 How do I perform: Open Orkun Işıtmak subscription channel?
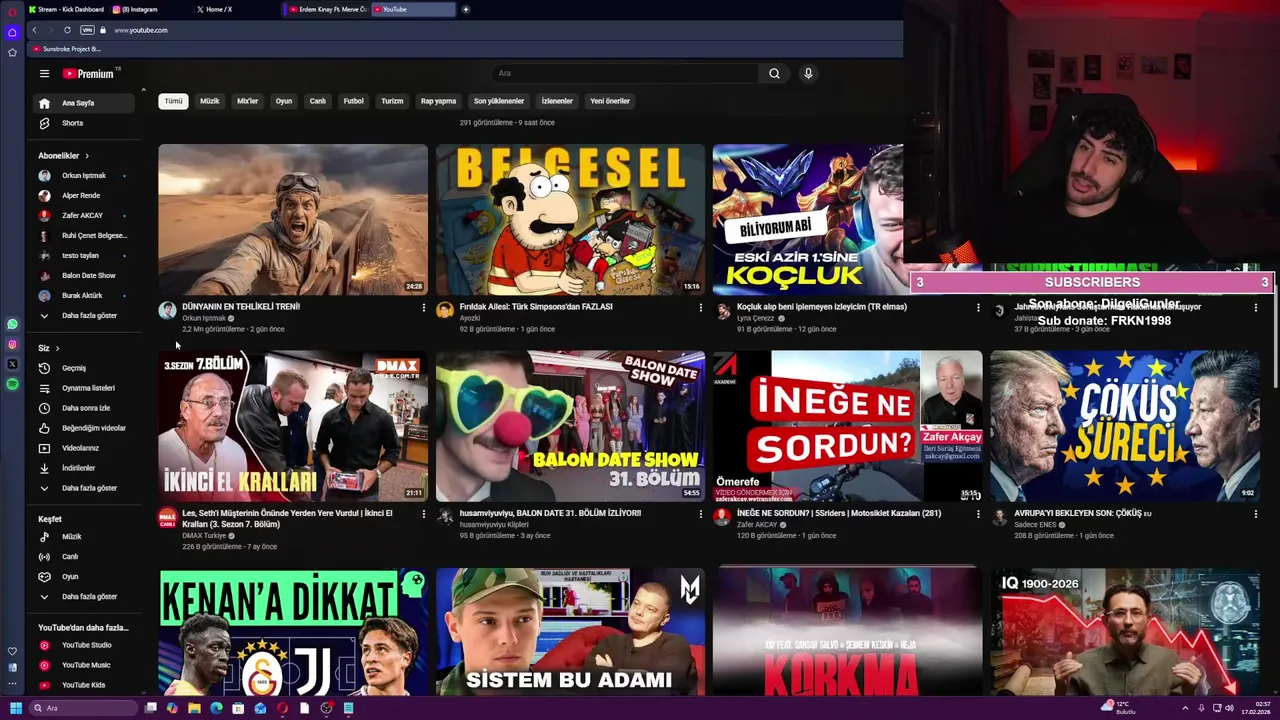[x=84, y=176]
